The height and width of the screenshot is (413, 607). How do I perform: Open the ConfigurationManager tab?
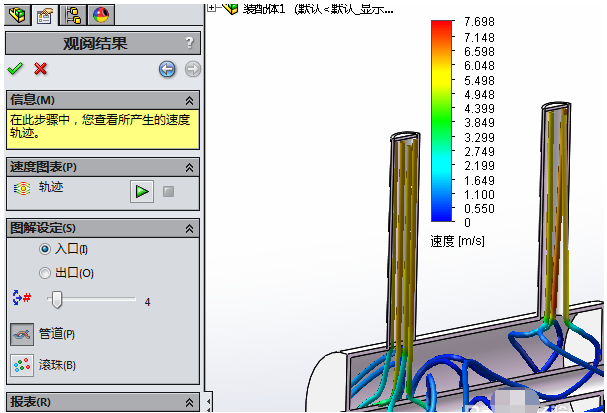73,15
